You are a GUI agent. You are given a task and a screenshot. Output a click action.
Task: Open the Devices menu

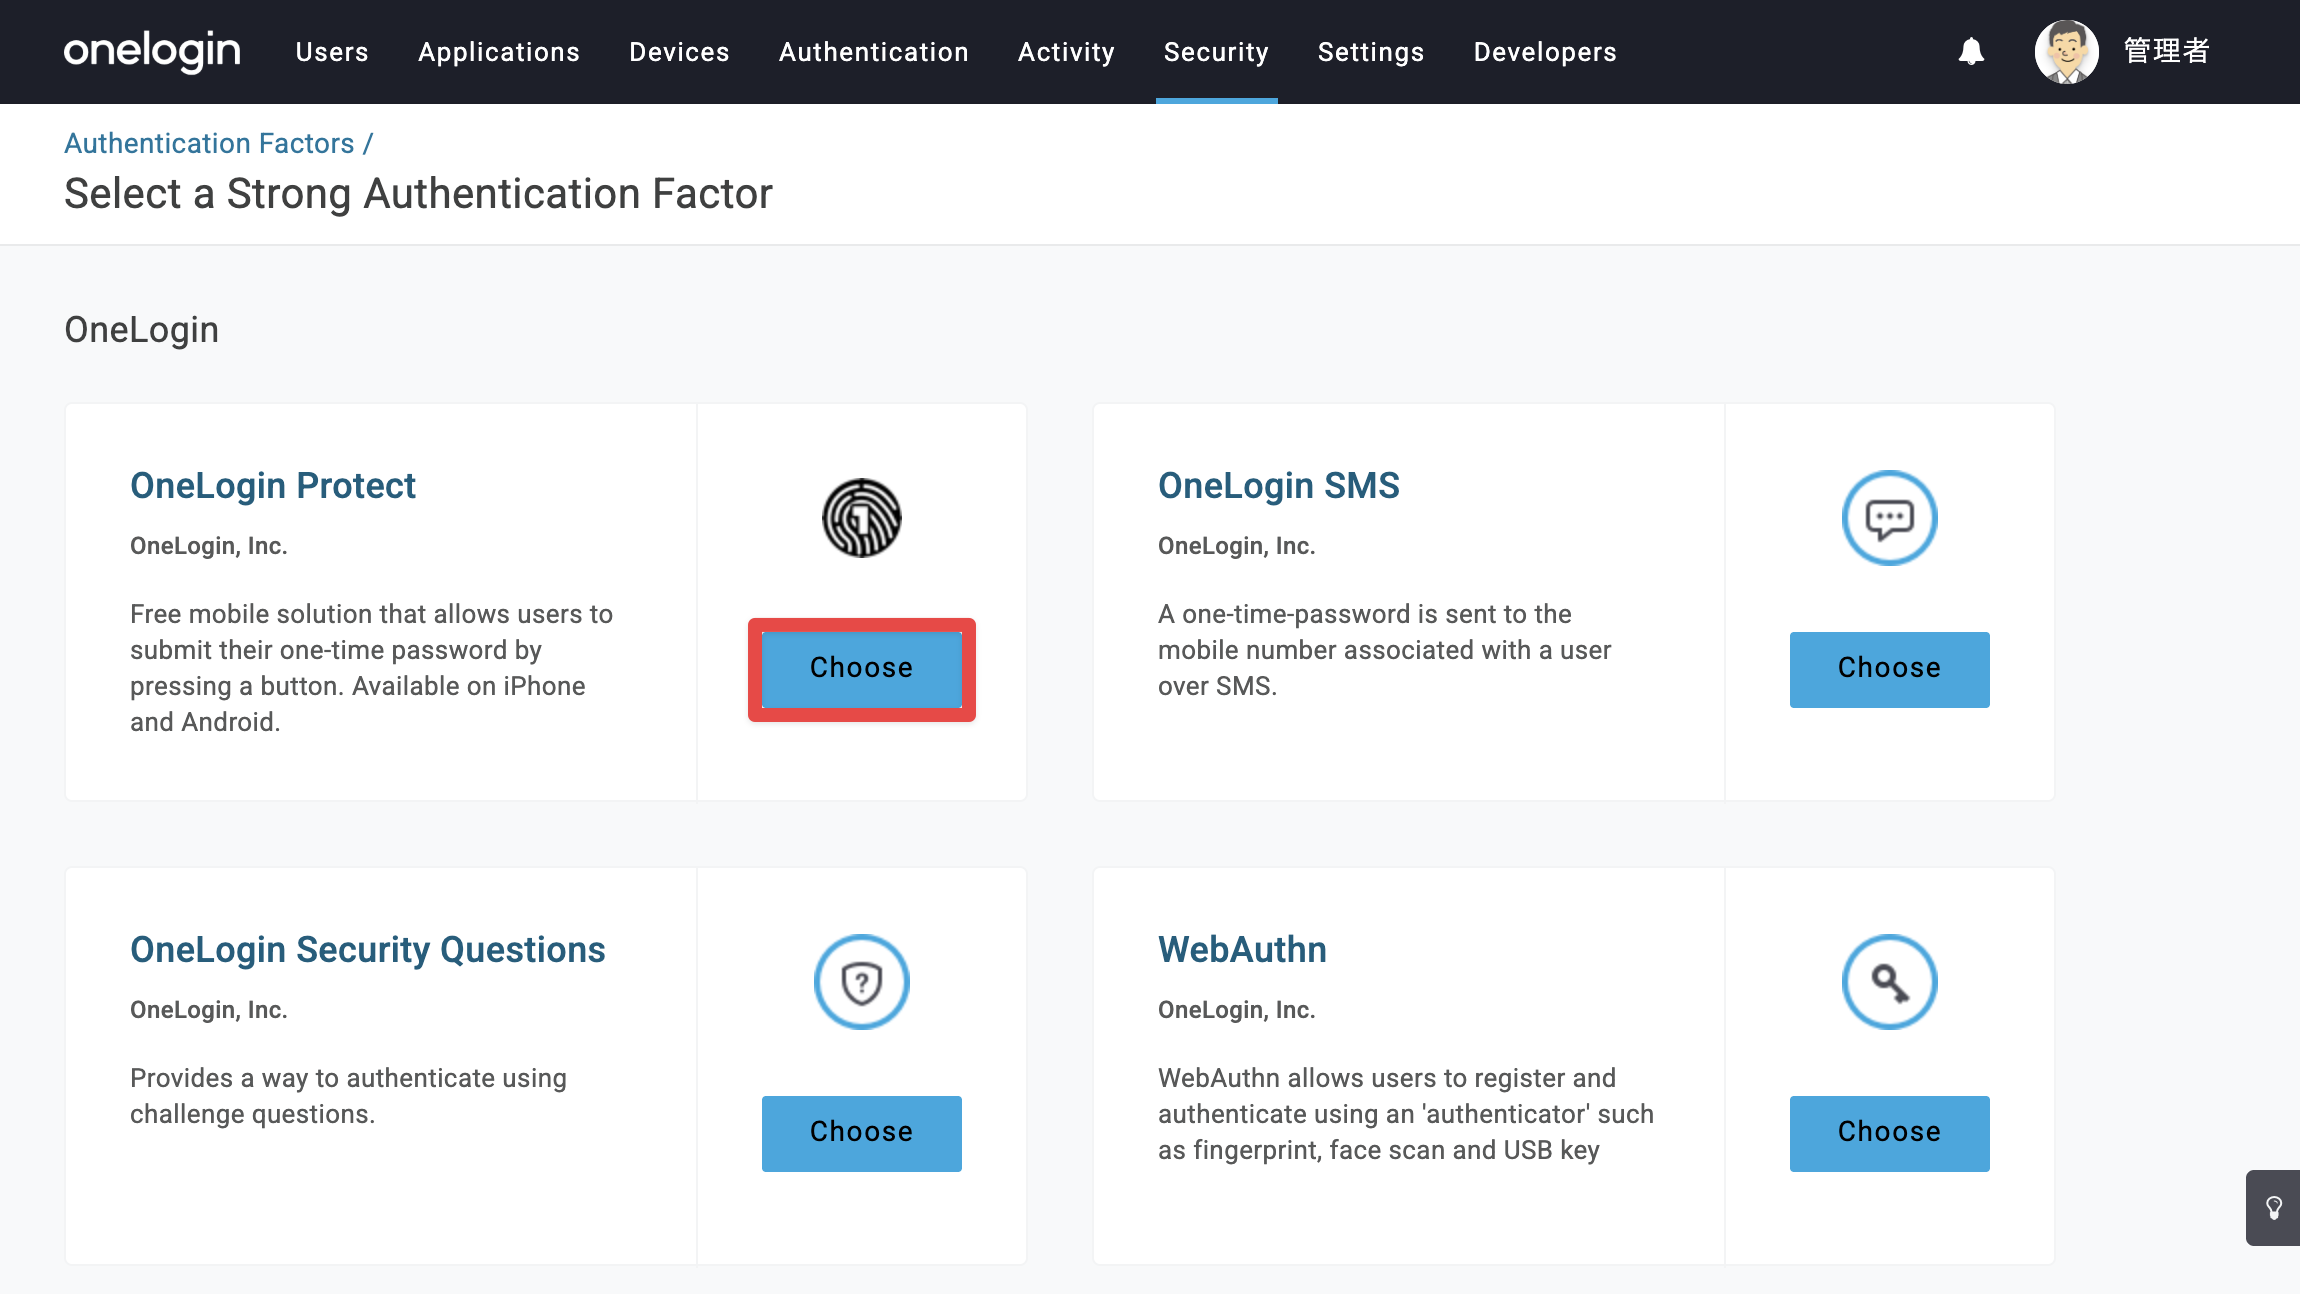[x=679, y=52]
